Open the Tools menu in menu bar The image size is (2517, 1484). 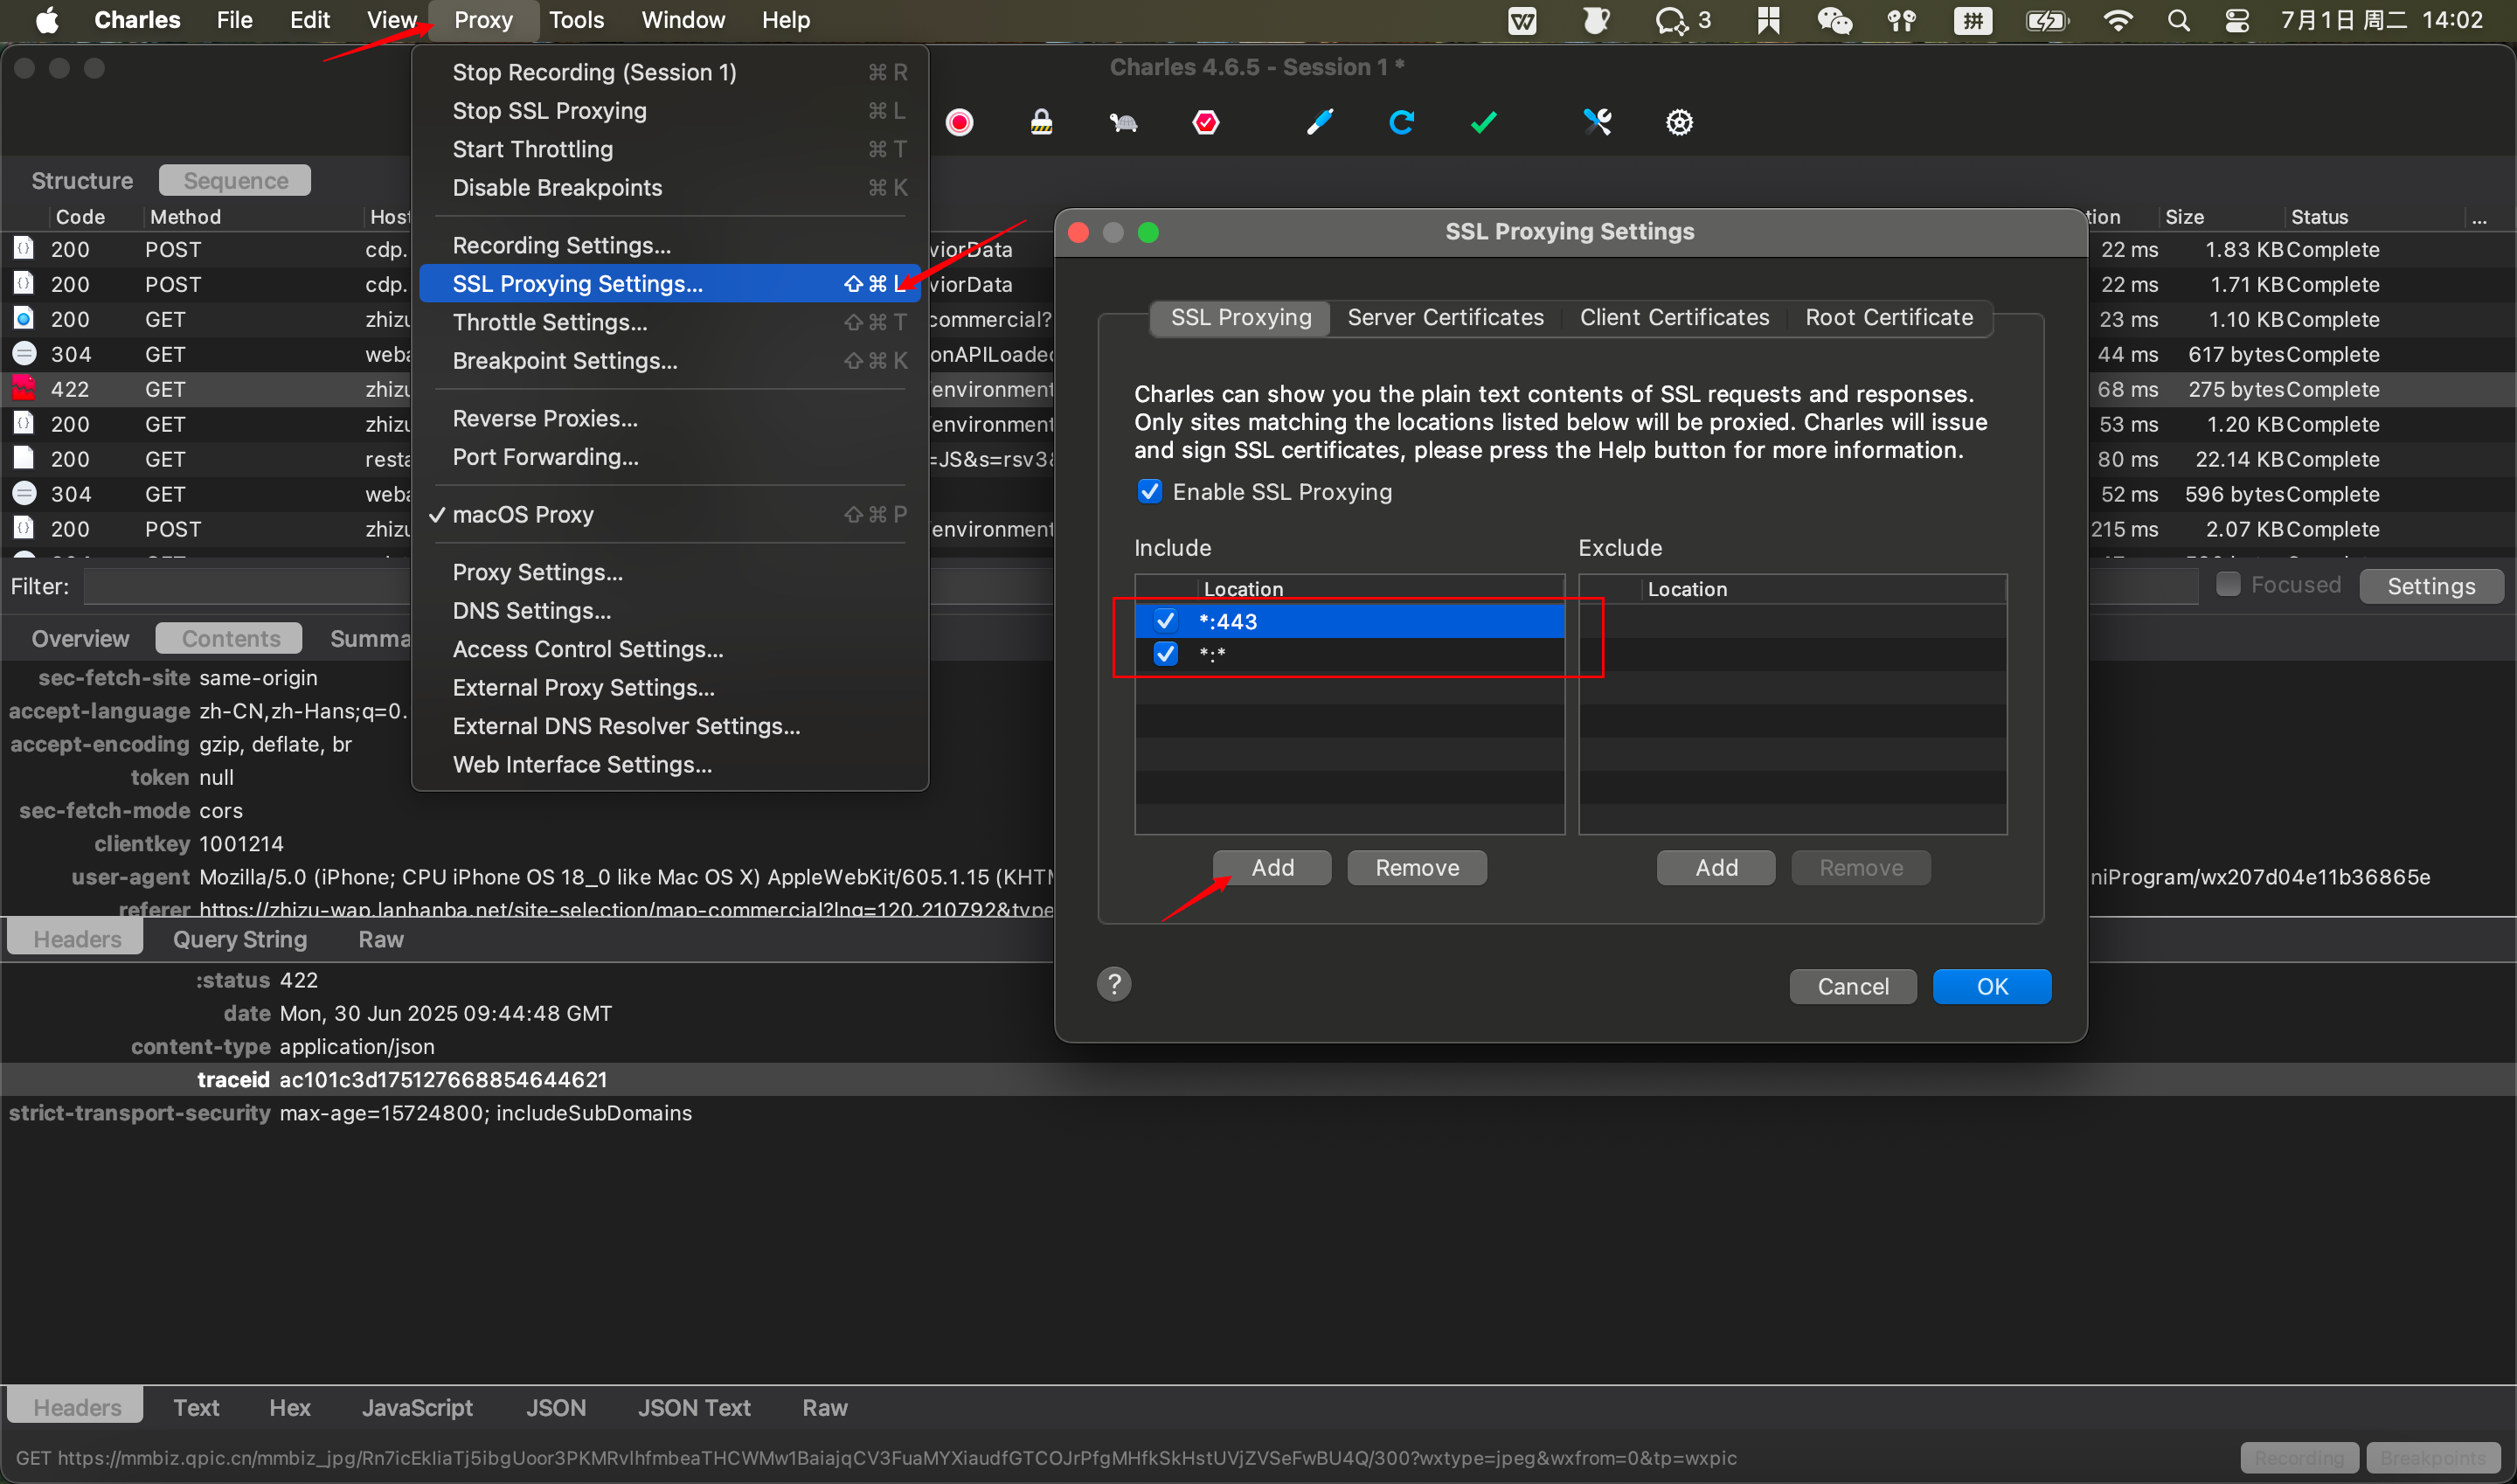(576, 20)
